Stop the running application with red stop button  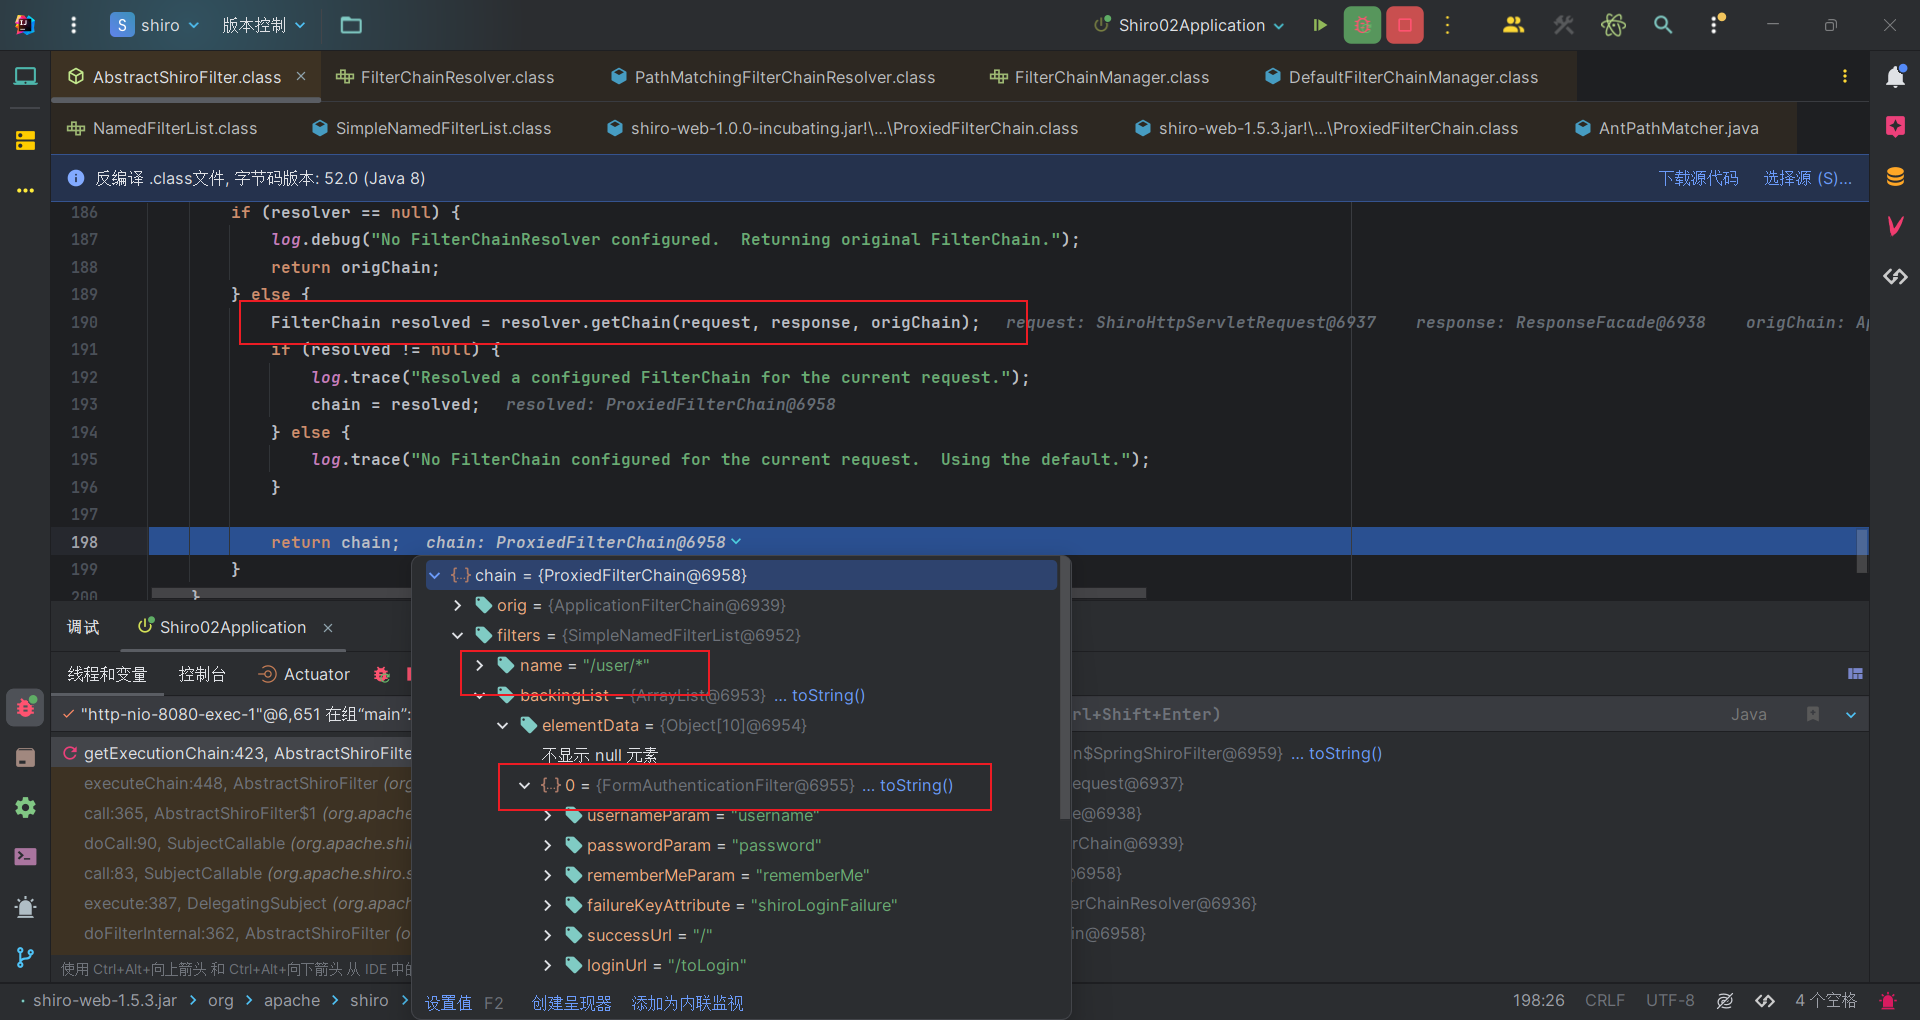pyautogui.click(x=1405, y=25)
